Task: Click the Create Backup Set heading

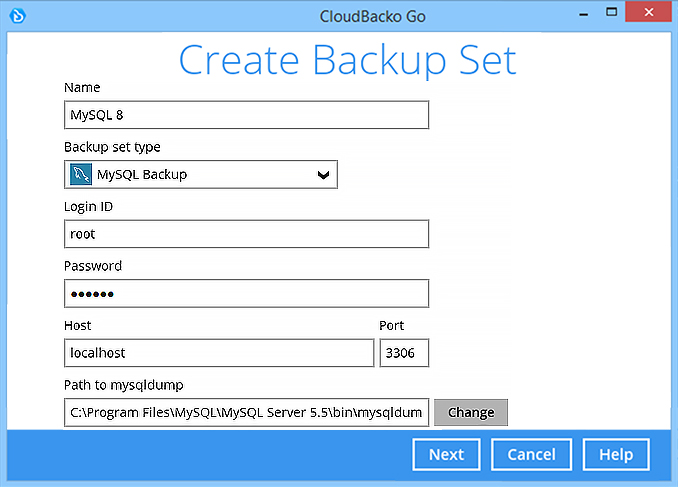Action: (347, 60)
